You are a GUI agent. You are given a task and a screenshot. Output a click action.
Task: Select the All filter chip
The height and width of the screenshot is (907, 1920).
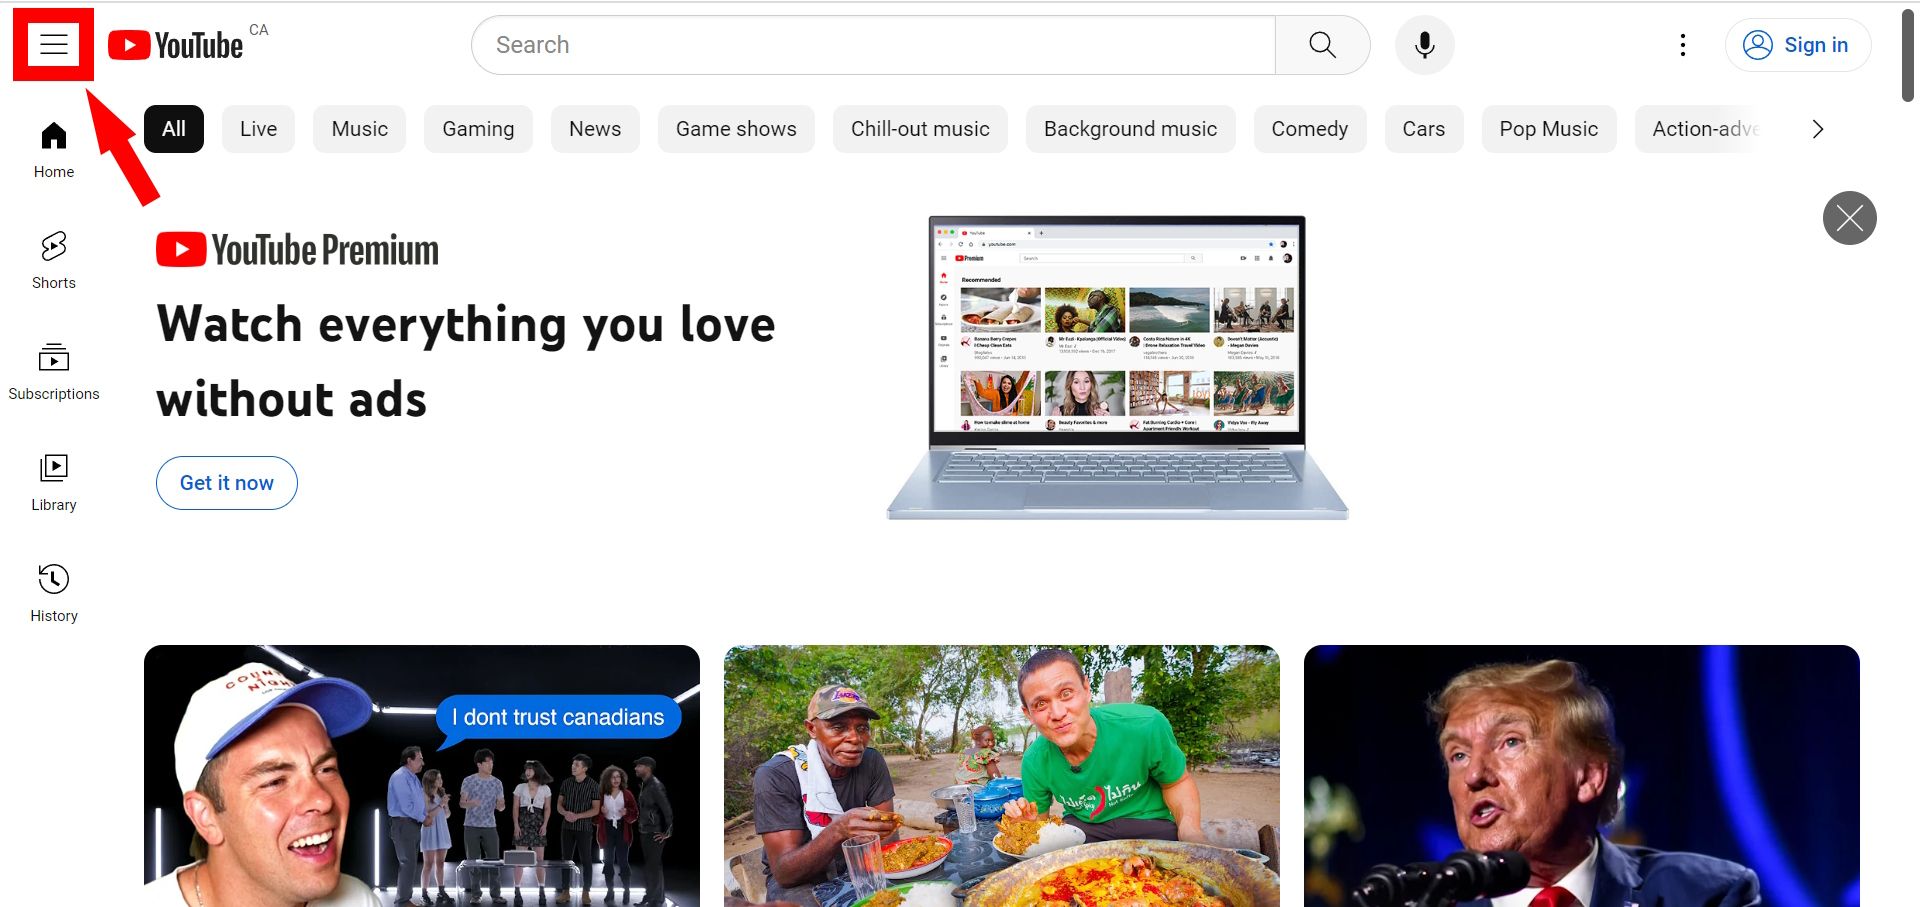pos(174,129)
